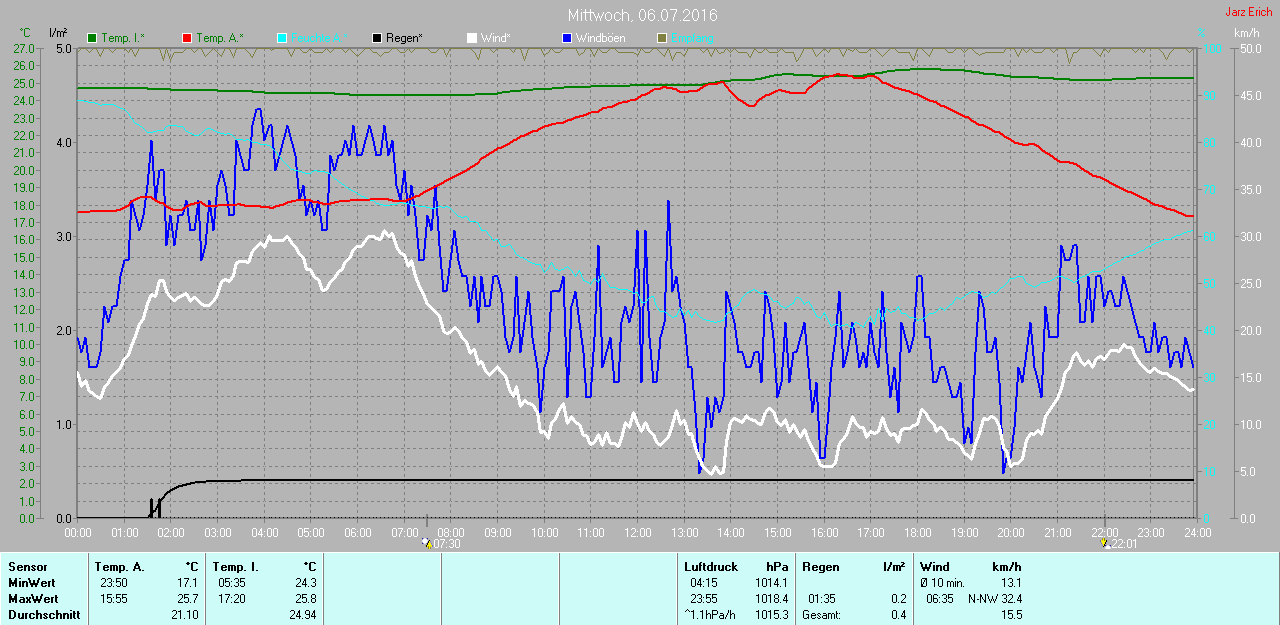This screenshot has height=625, width=1280.
Task: Click the green Temp. I. legend swatch
Action: (93, 38)
